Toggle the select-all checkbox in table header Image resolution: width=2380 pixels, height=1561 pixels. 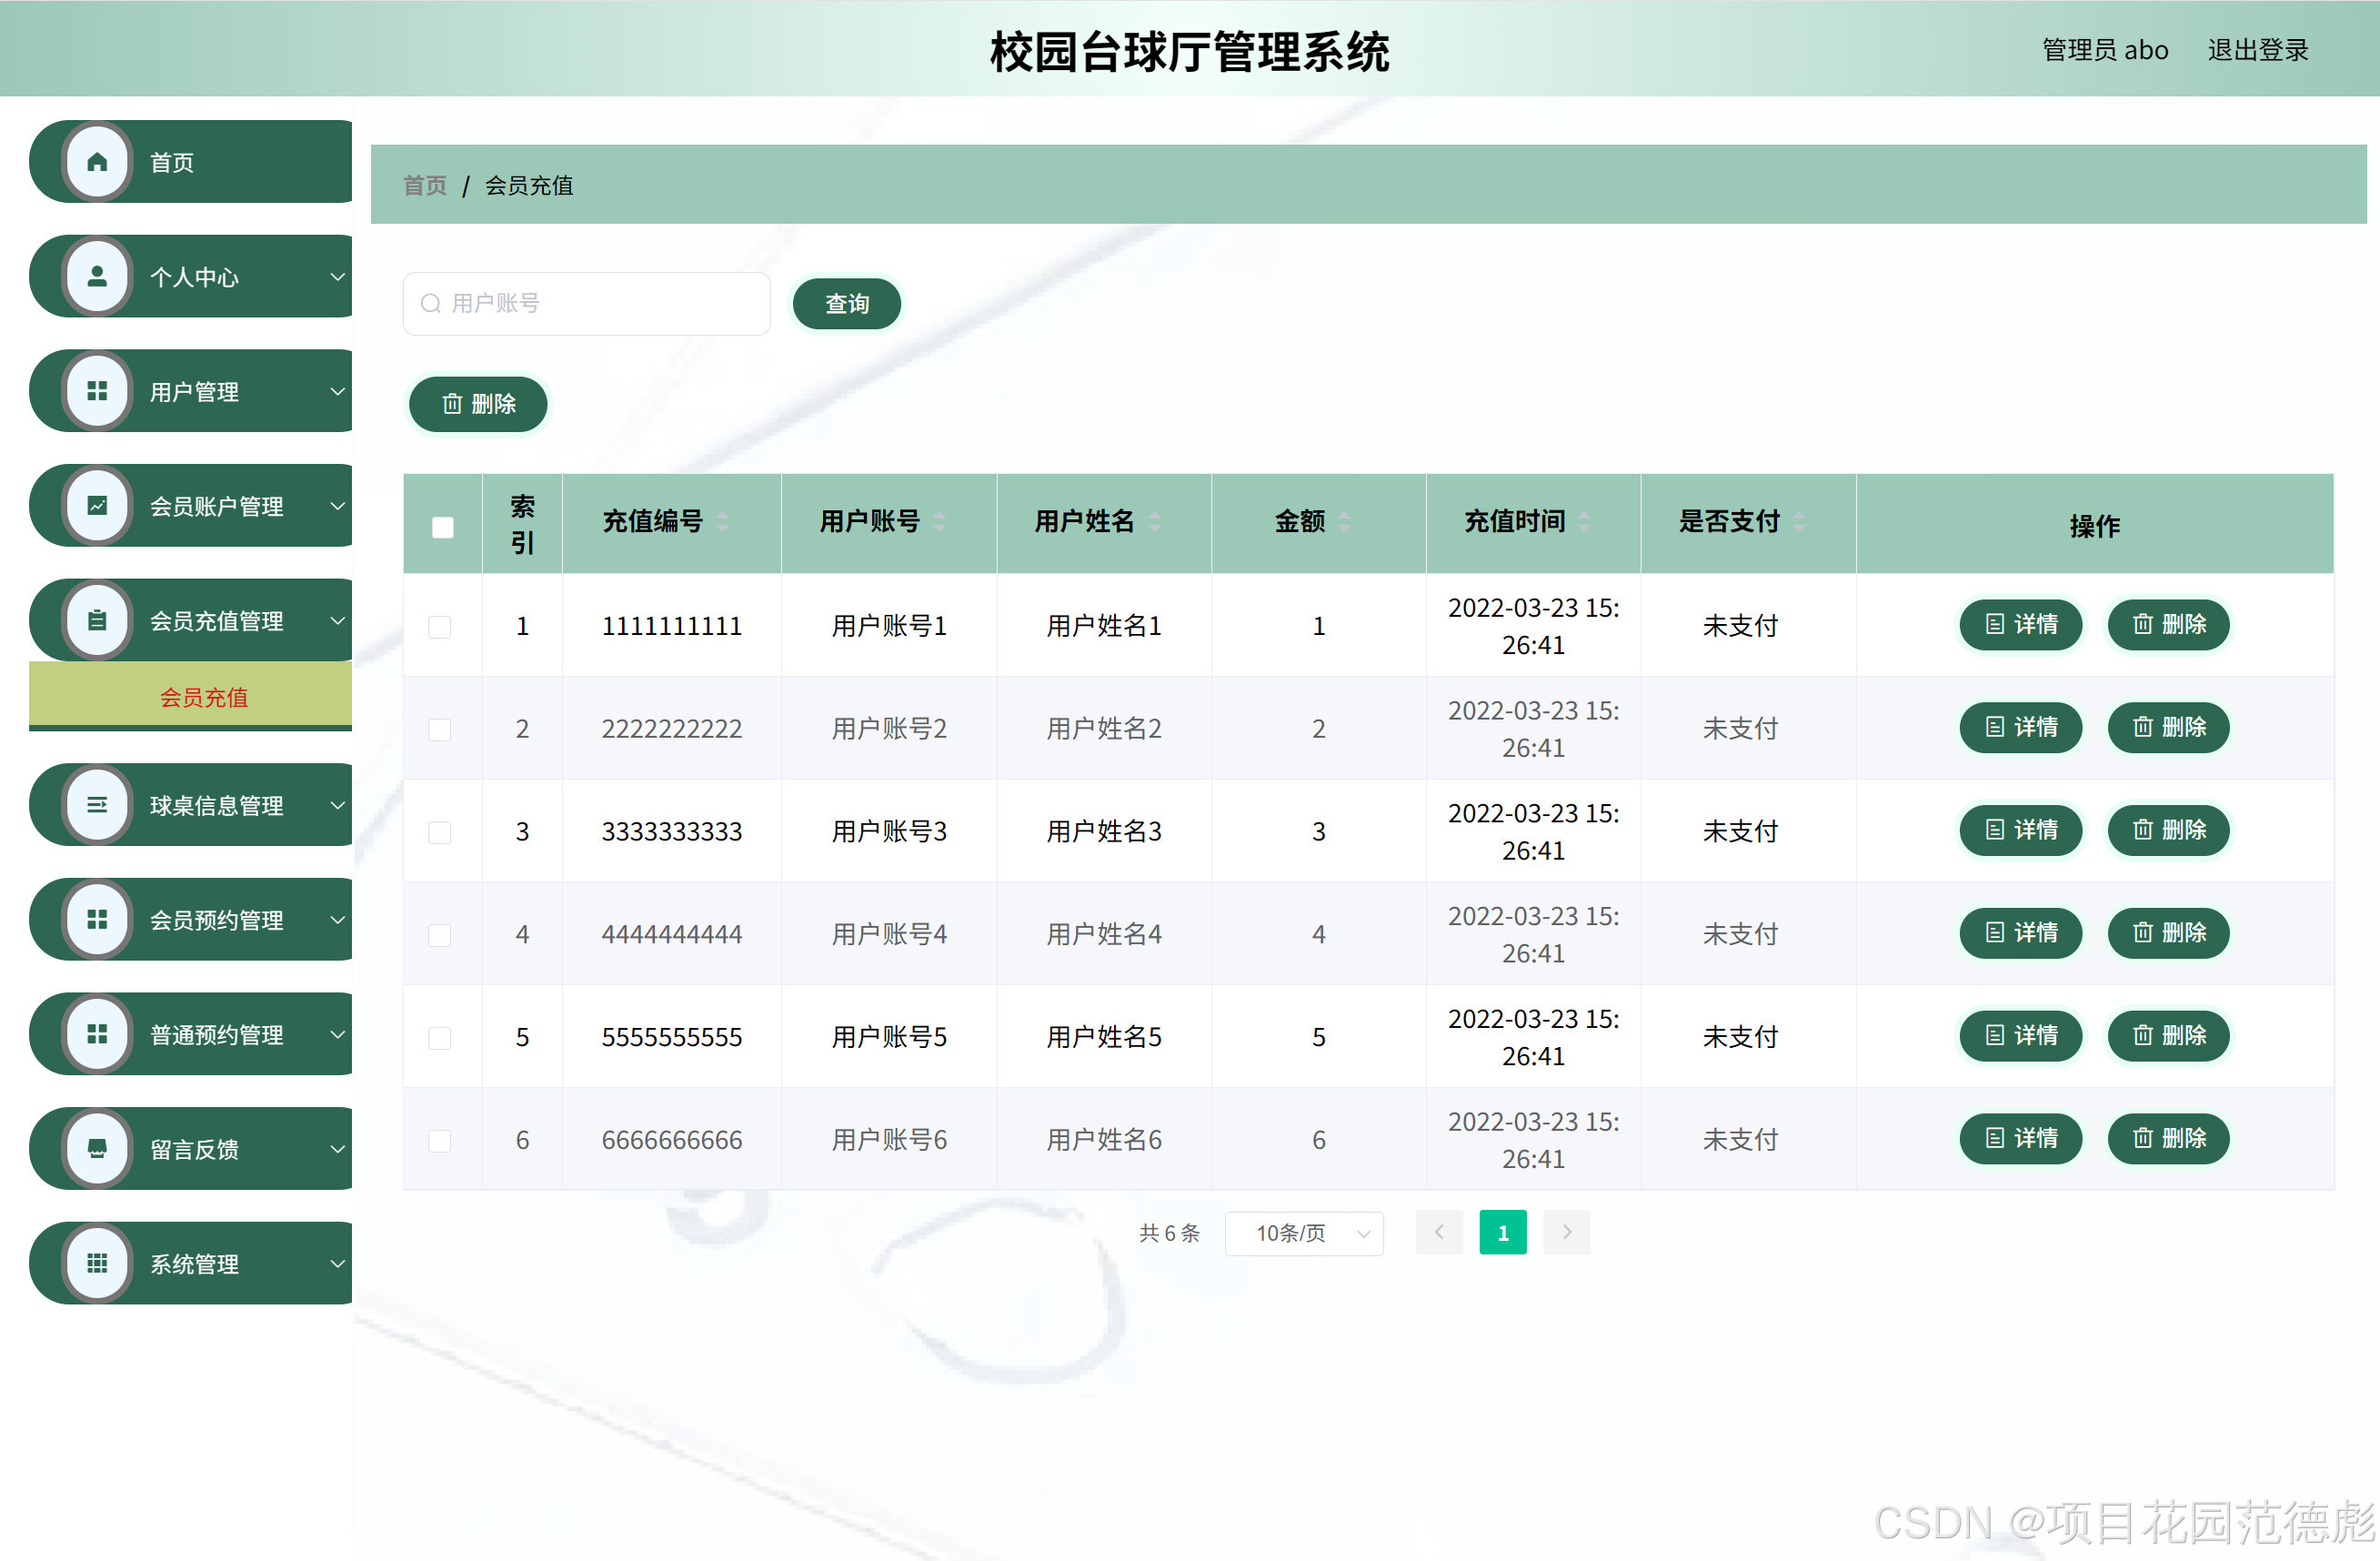(x=442, y=525)
